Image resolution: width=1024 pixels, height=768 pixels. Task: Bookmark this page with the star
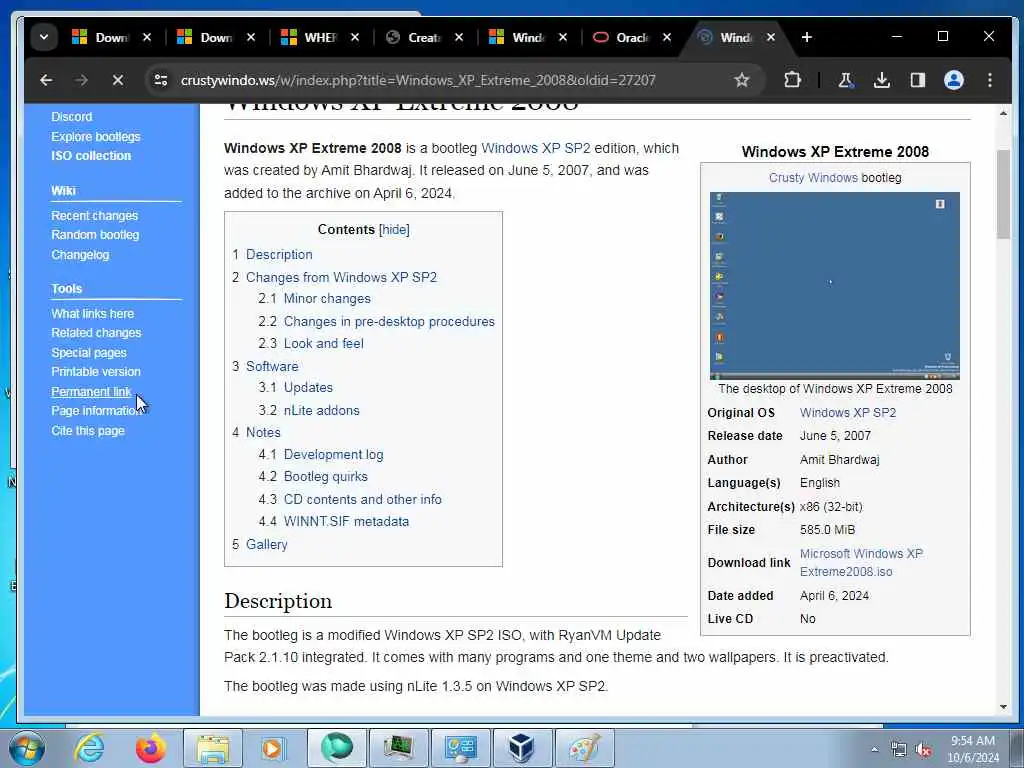741,80
